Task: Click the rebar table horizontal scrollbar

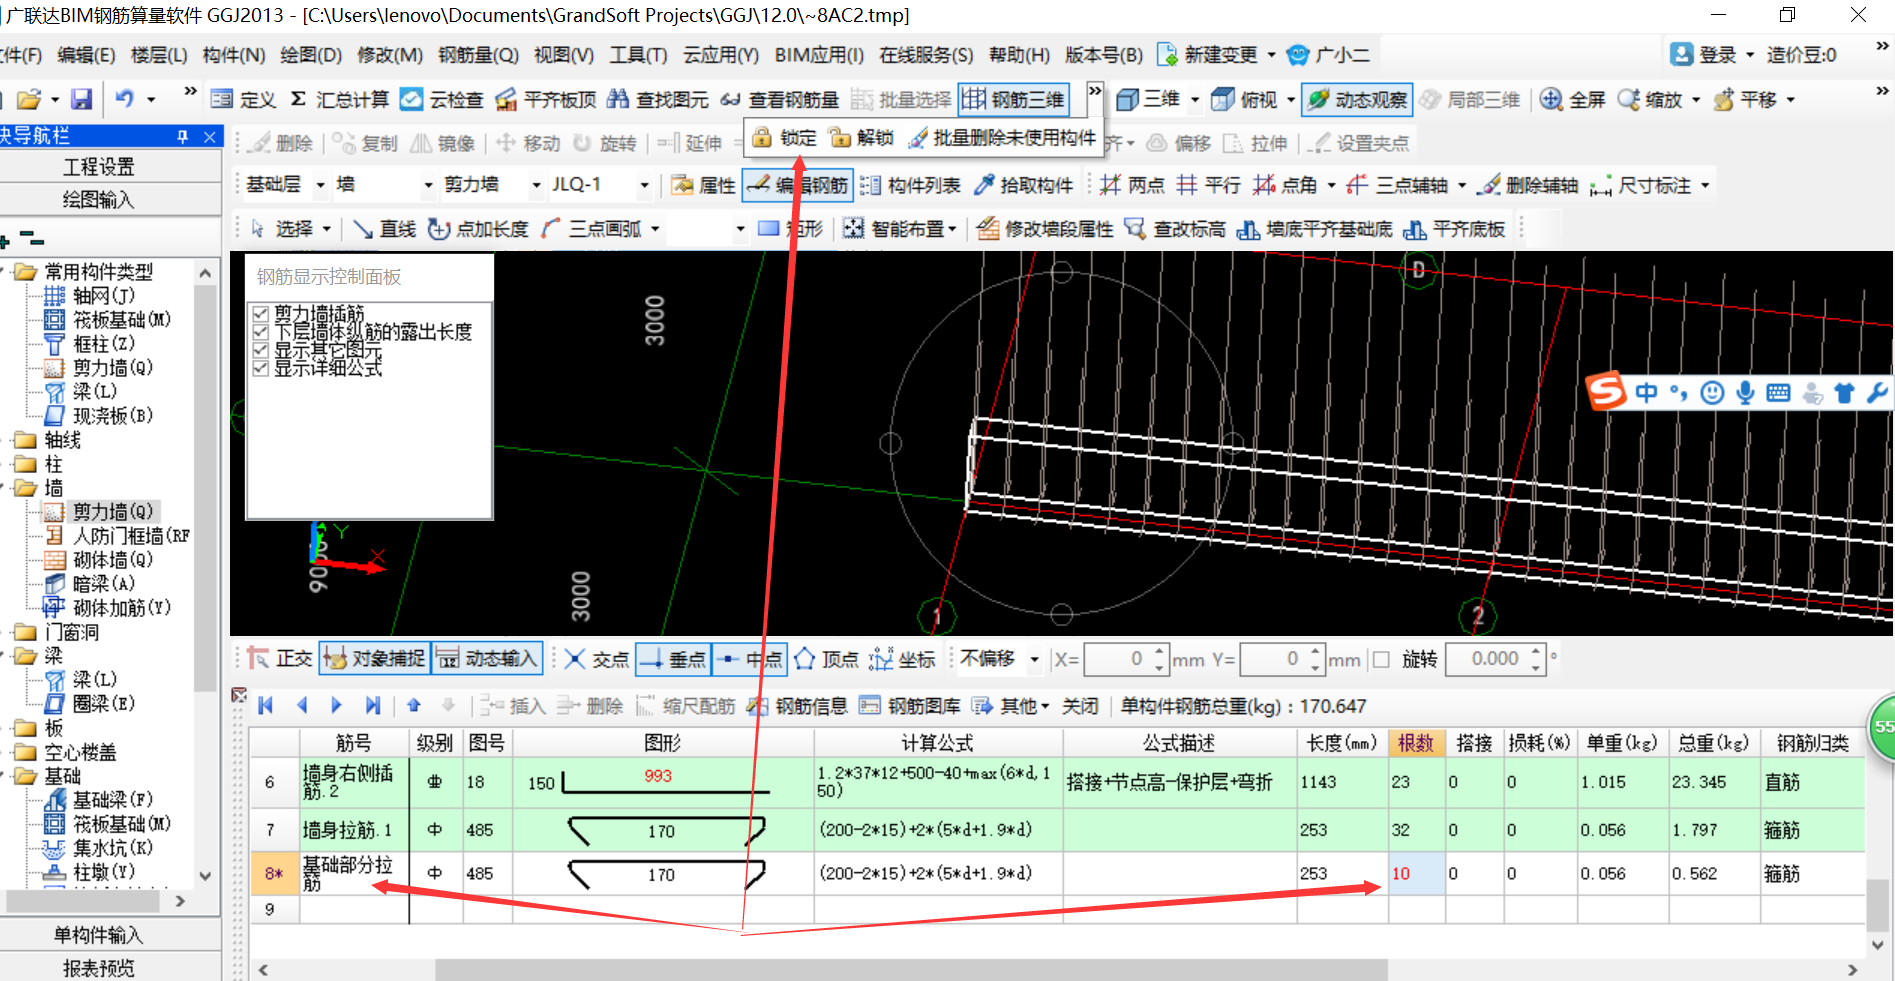Action: [x=911, y=969]
